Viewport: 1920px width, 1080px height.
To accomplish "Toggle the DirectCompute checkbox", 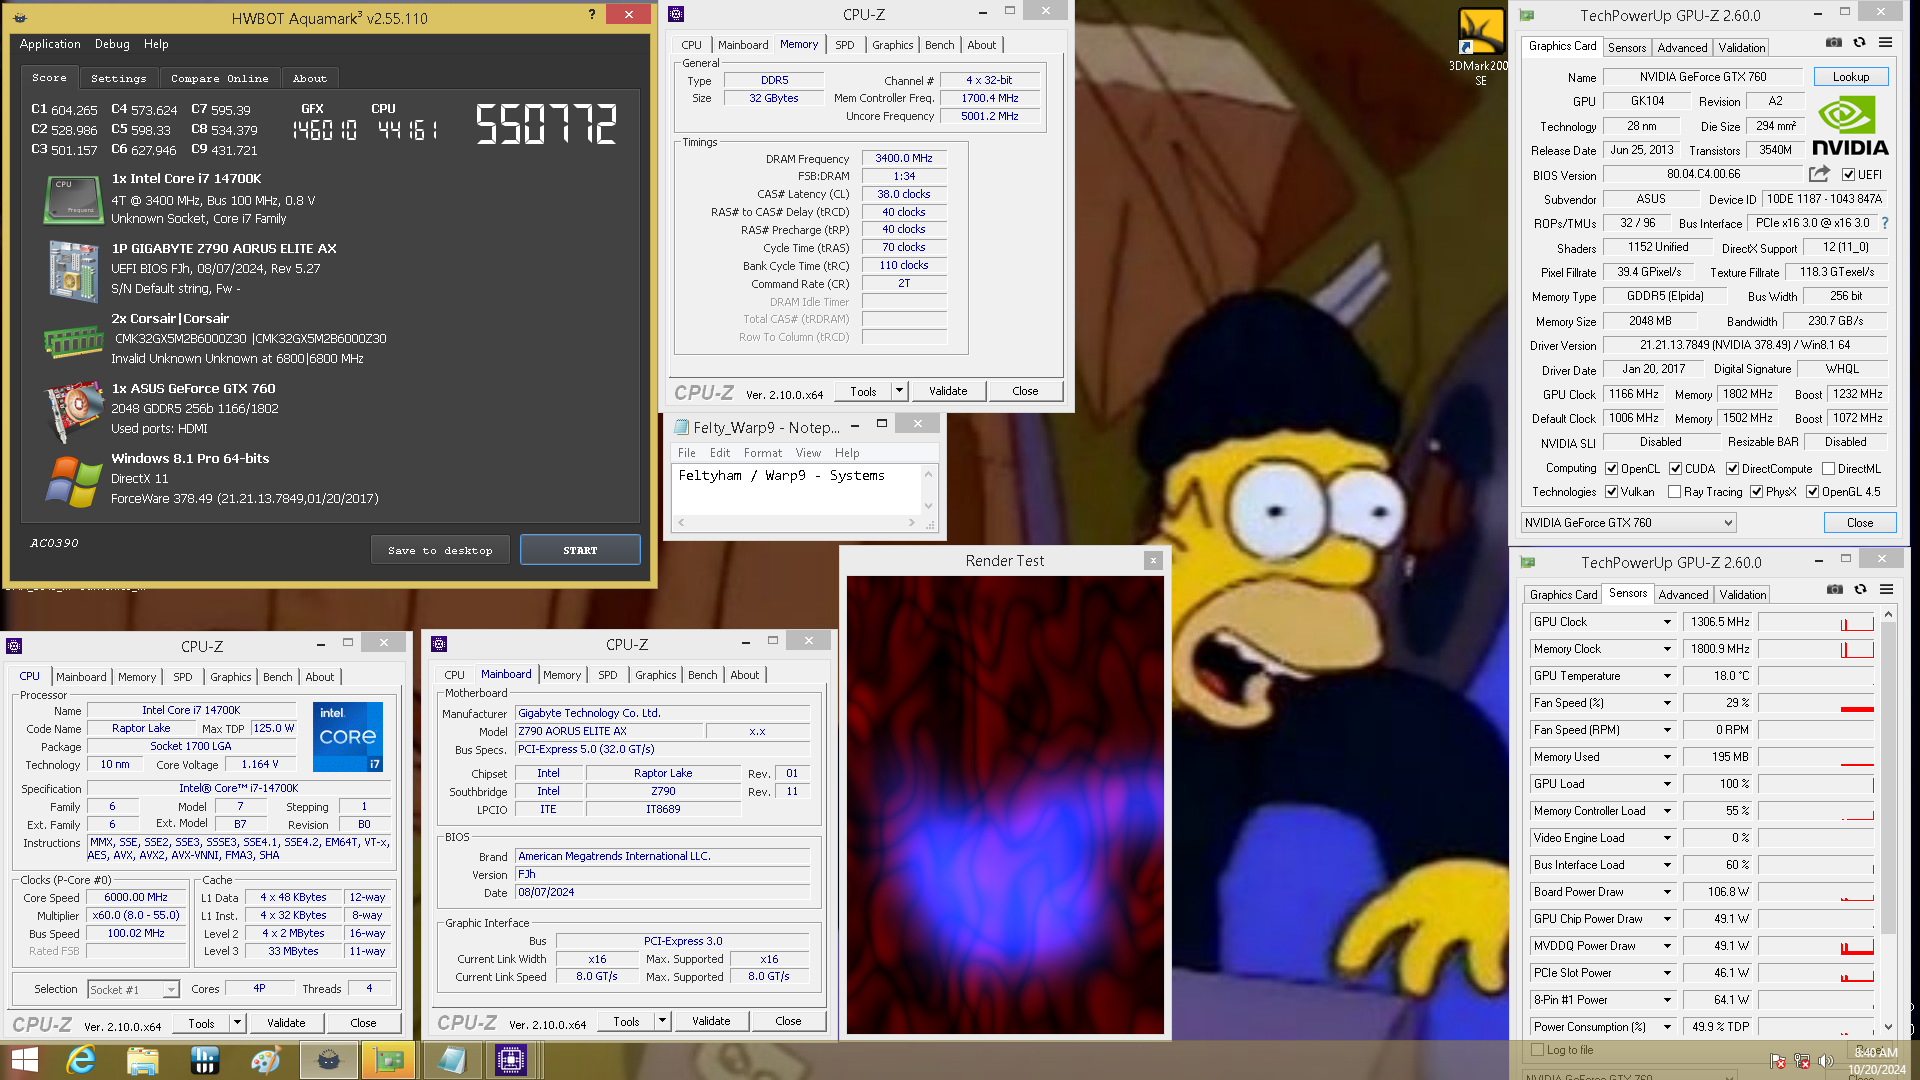I will click(1733, 469).
